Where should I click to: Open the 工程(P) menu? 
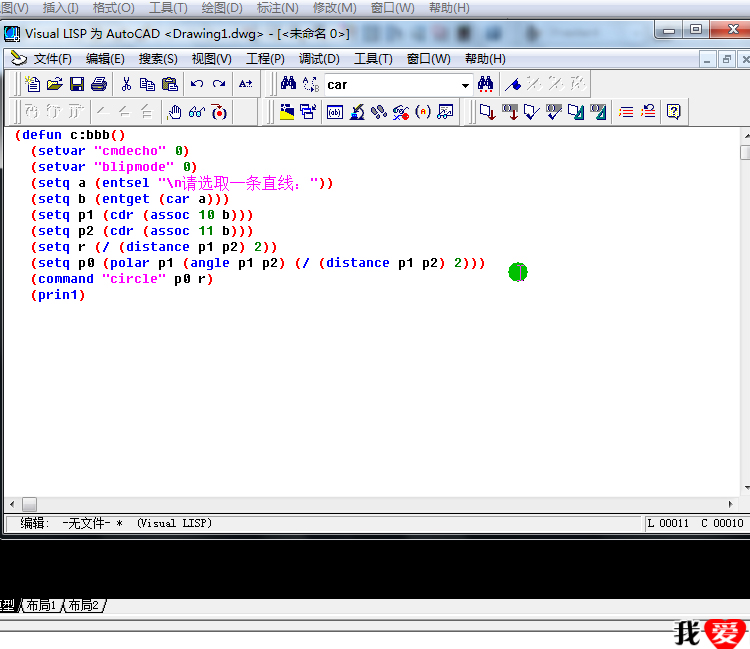coord(265,59)
